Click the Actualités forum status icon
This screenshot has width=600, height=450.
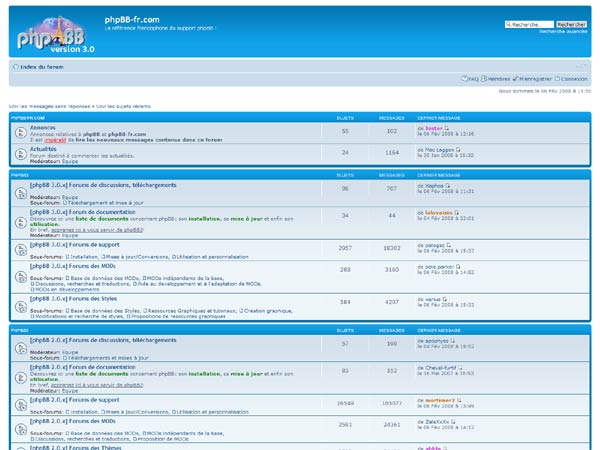[x=21, y=154]
